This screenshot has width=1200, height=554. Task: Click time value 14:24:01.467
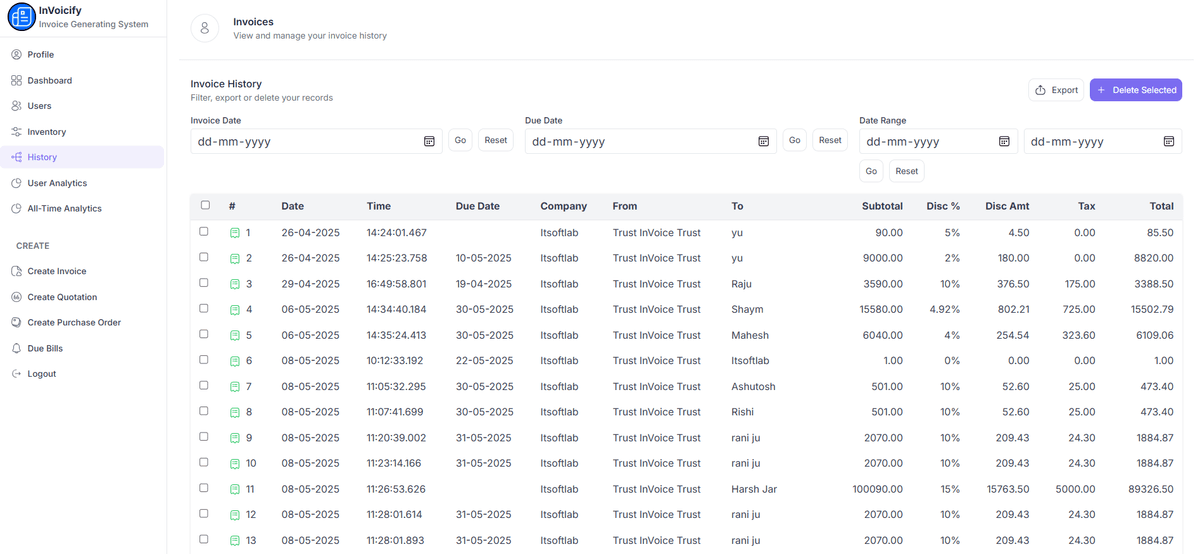(x=396, y=233)
